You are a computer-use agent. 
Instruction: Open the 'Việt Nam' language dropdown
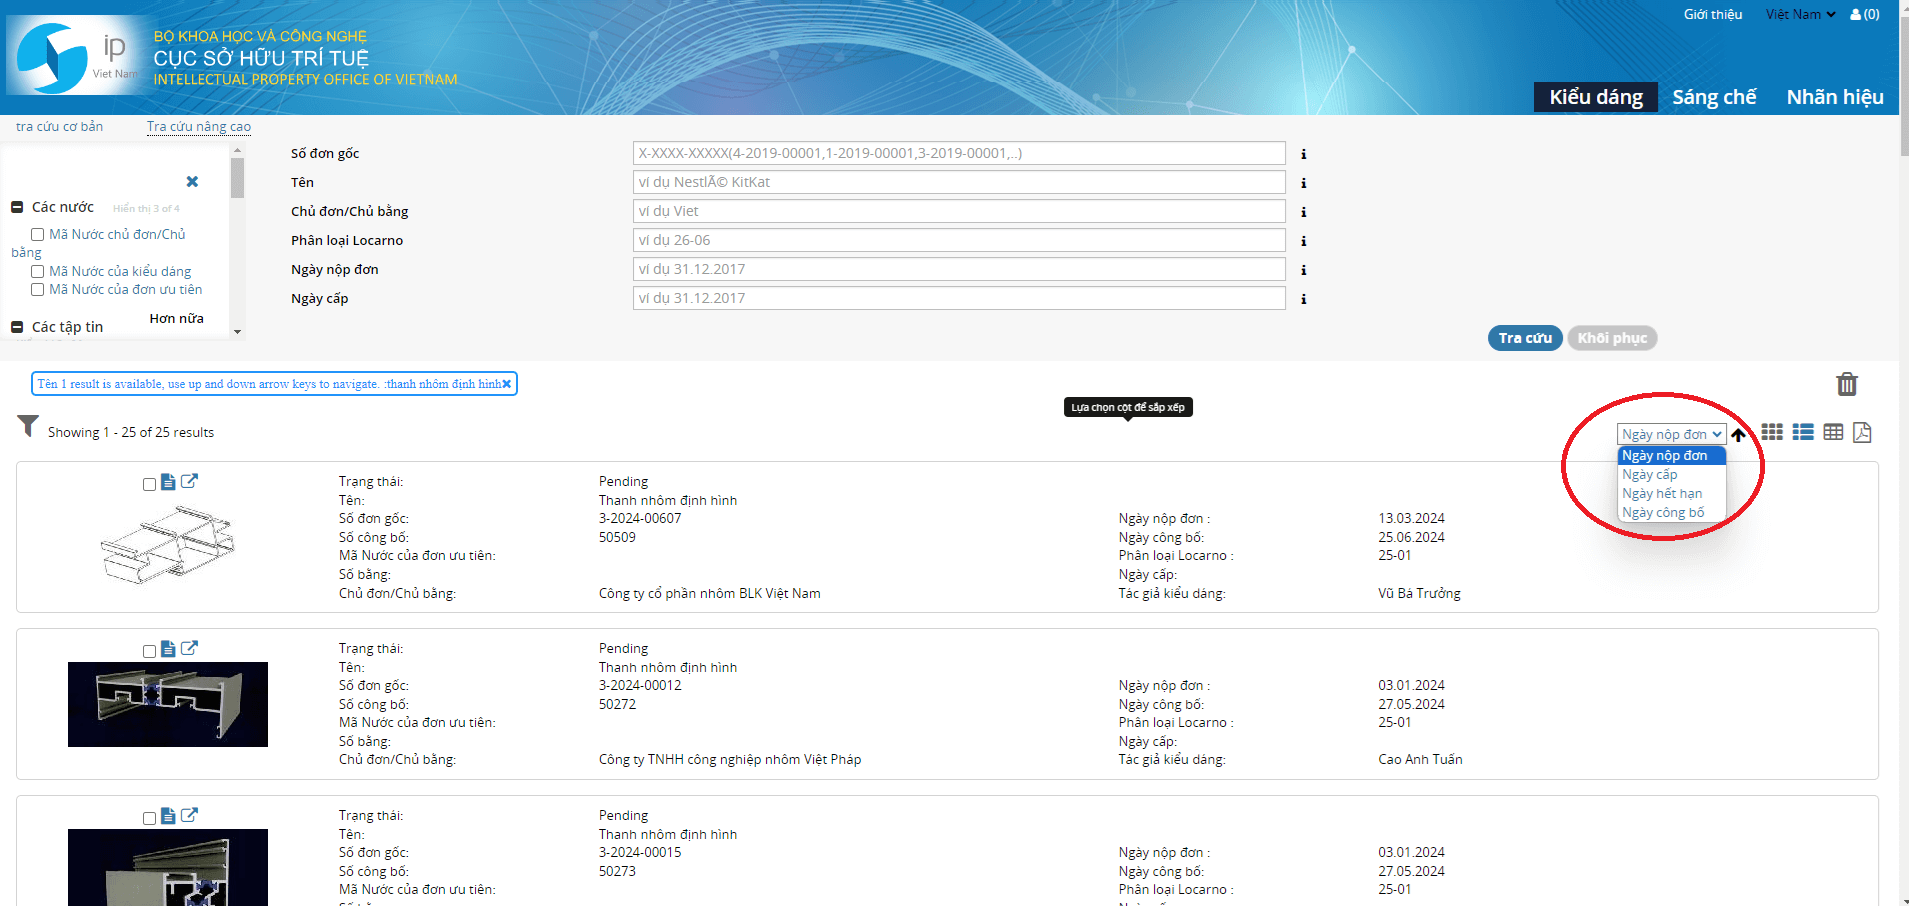(1800, 14)
